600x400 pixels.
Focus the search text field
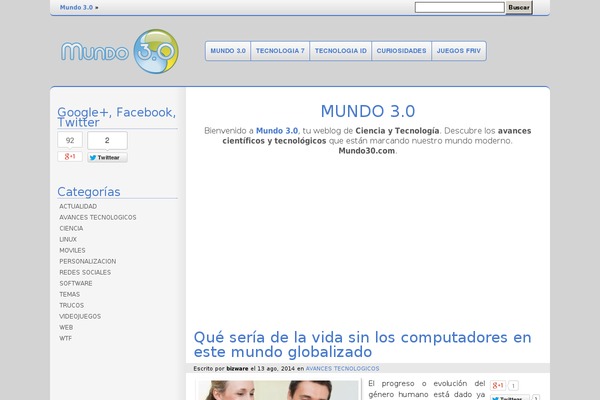(460, 7)
